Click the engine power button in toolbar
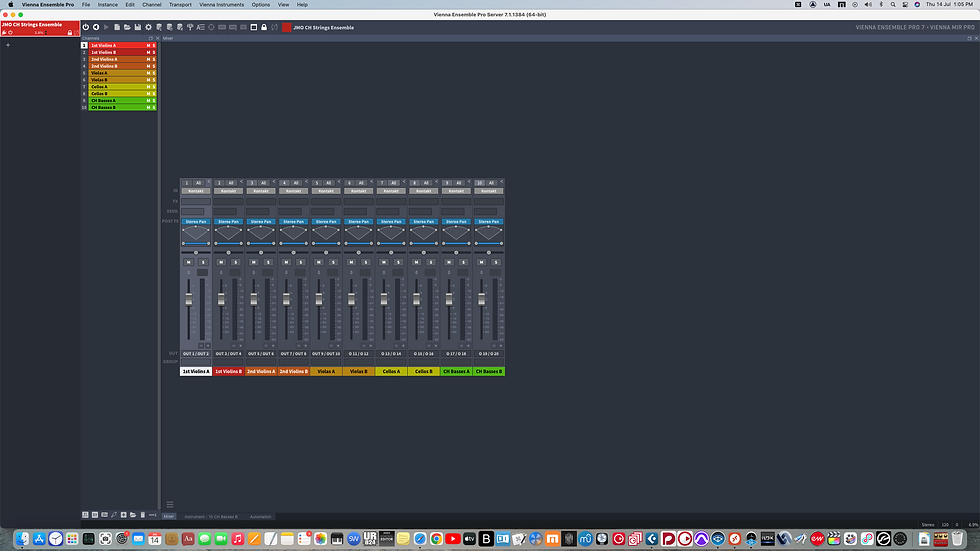 [86, 27]
